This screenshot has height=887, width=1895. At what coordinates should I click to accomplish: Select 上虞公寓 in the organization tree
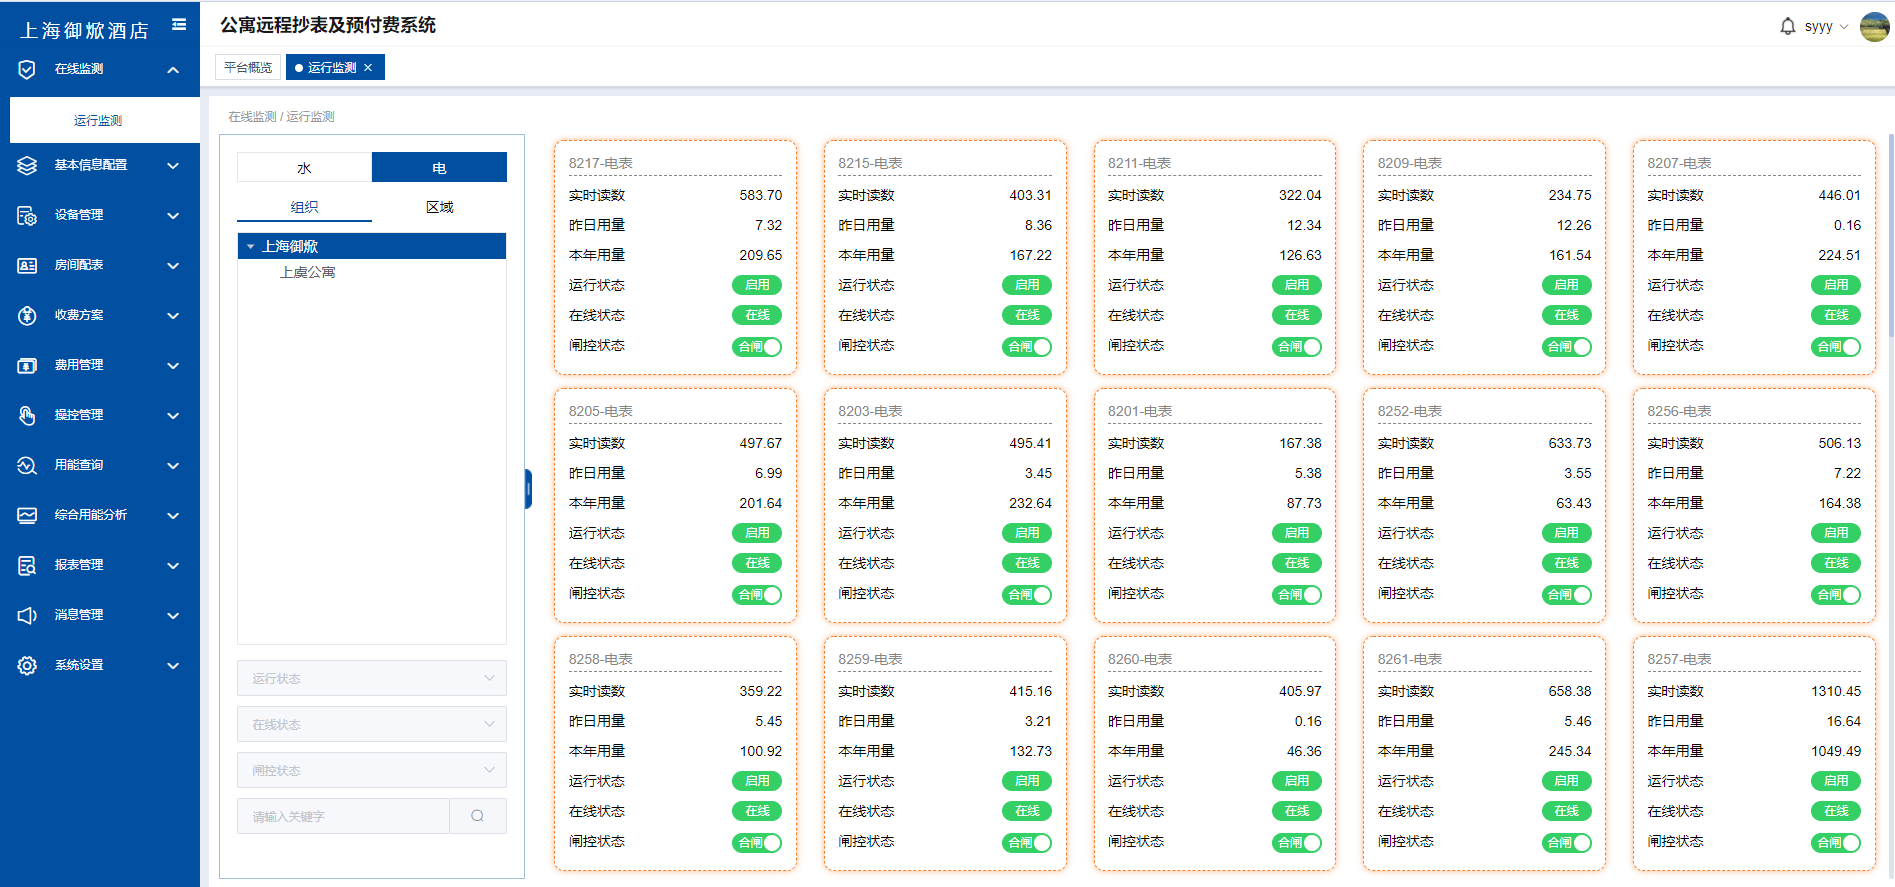click(308, 272)
